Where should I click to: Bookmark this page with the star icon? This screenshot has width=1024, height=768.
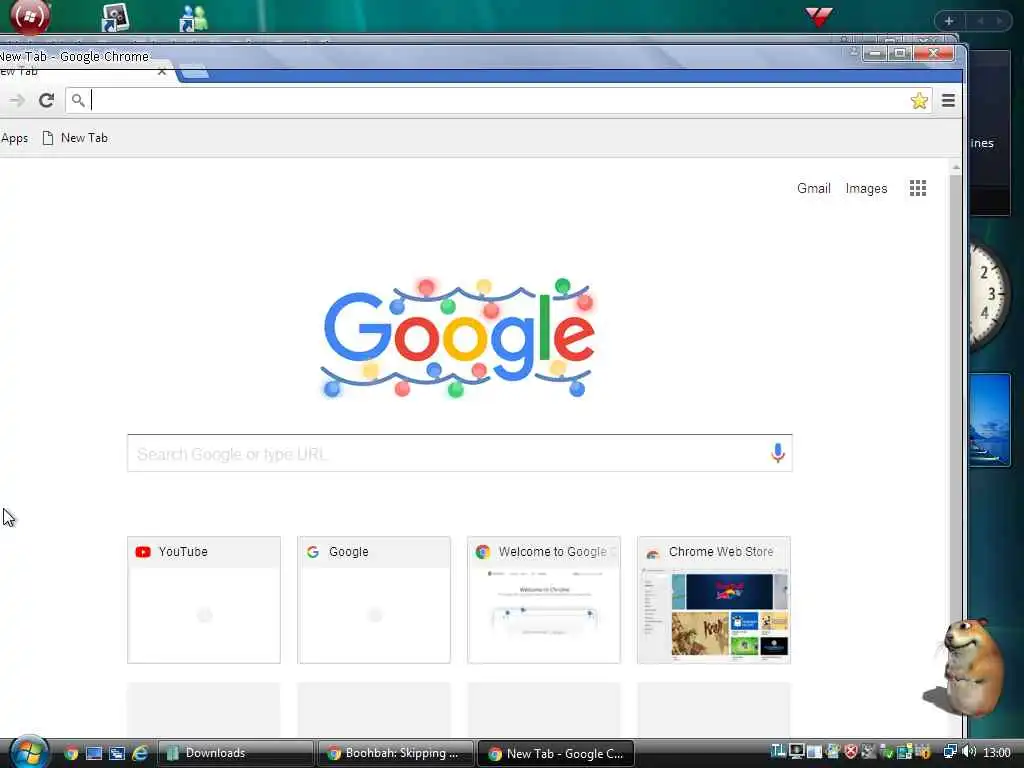pyautogui.click(x=919, y=101)
